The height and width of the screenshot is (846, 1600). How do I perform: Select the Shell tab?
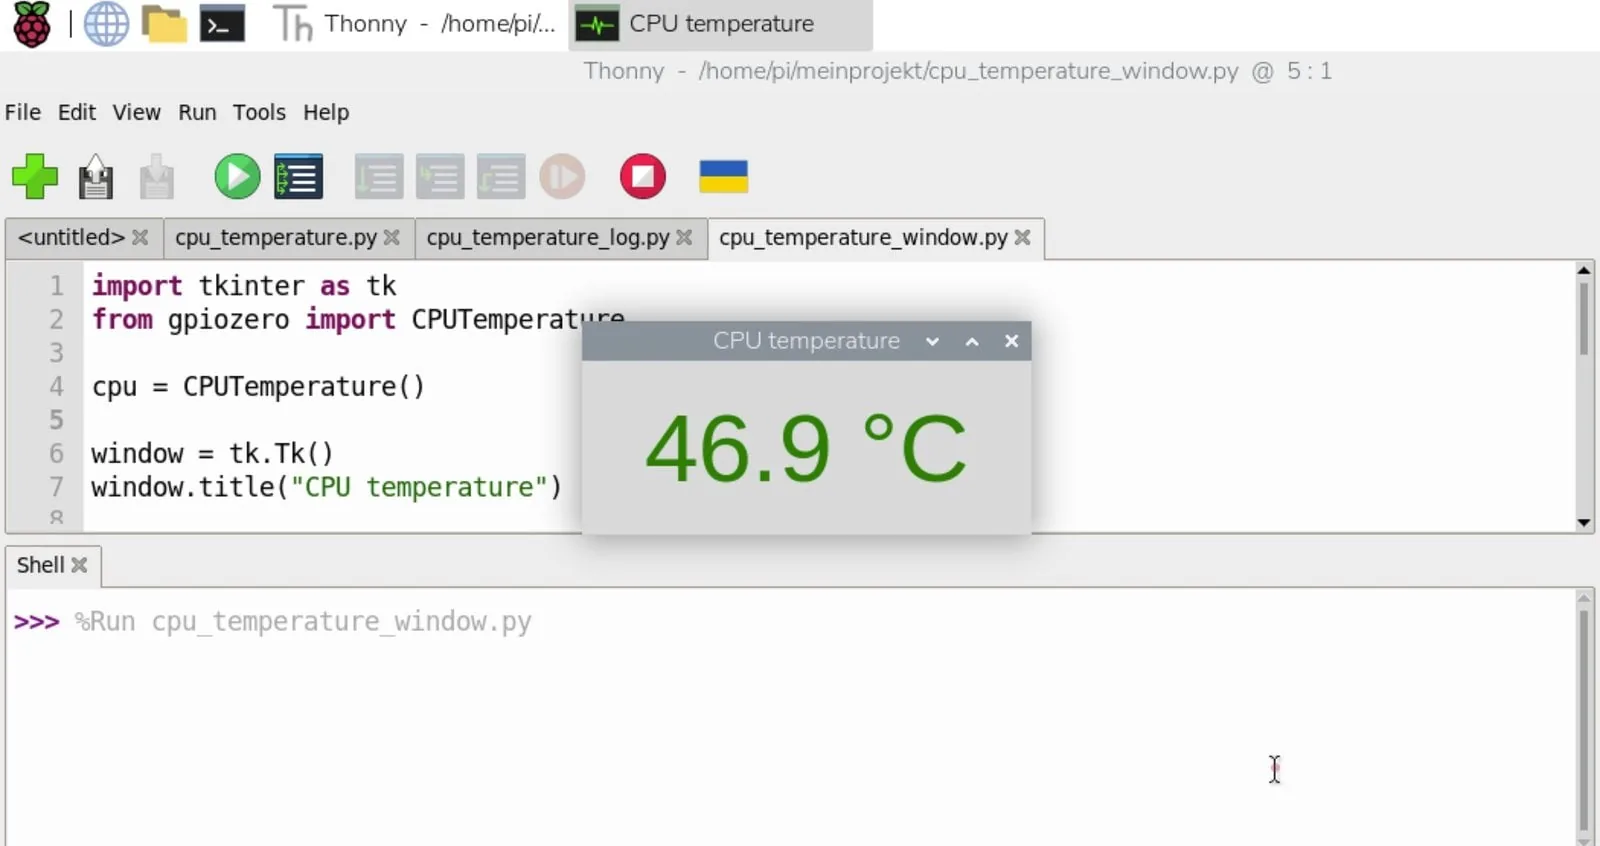40,565
